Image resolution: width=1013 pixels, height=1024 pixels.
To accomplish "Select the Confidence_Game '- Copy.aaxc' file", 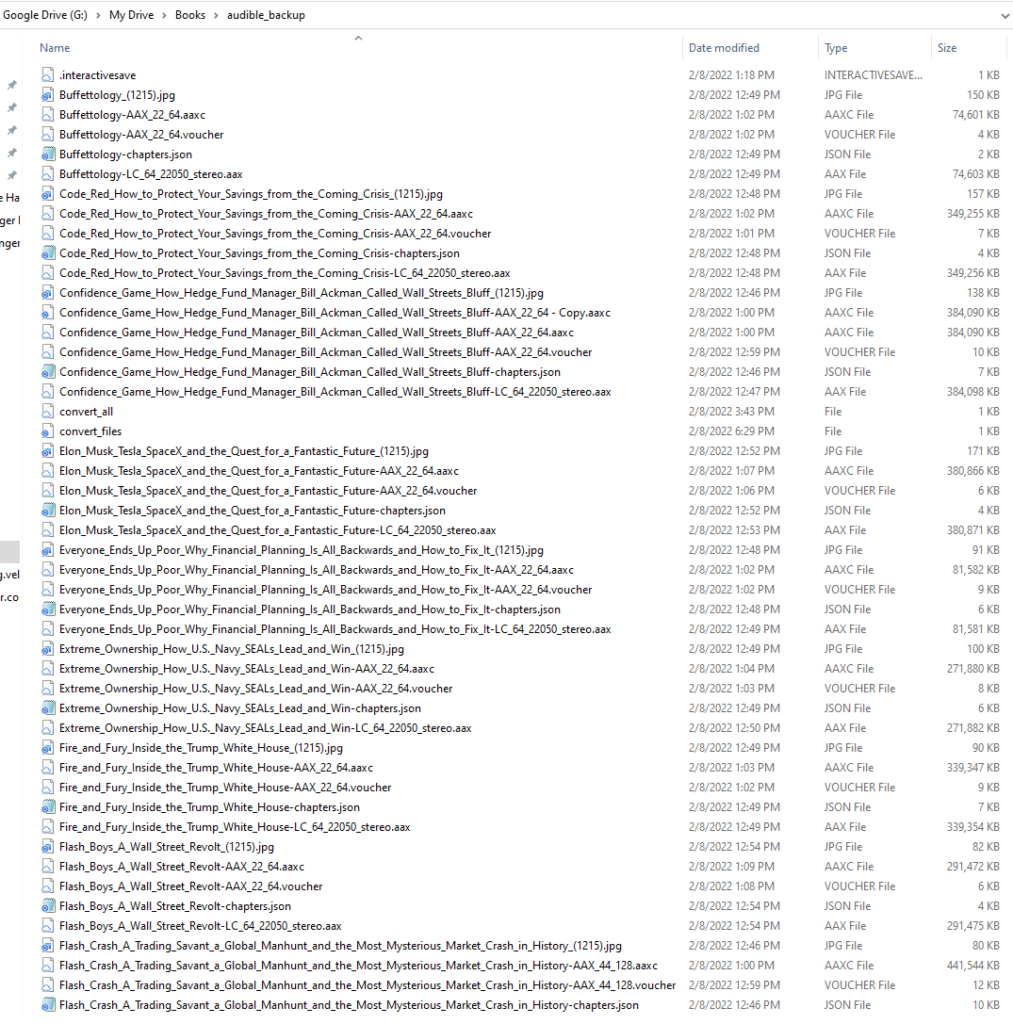I will [x=334, y=313].
